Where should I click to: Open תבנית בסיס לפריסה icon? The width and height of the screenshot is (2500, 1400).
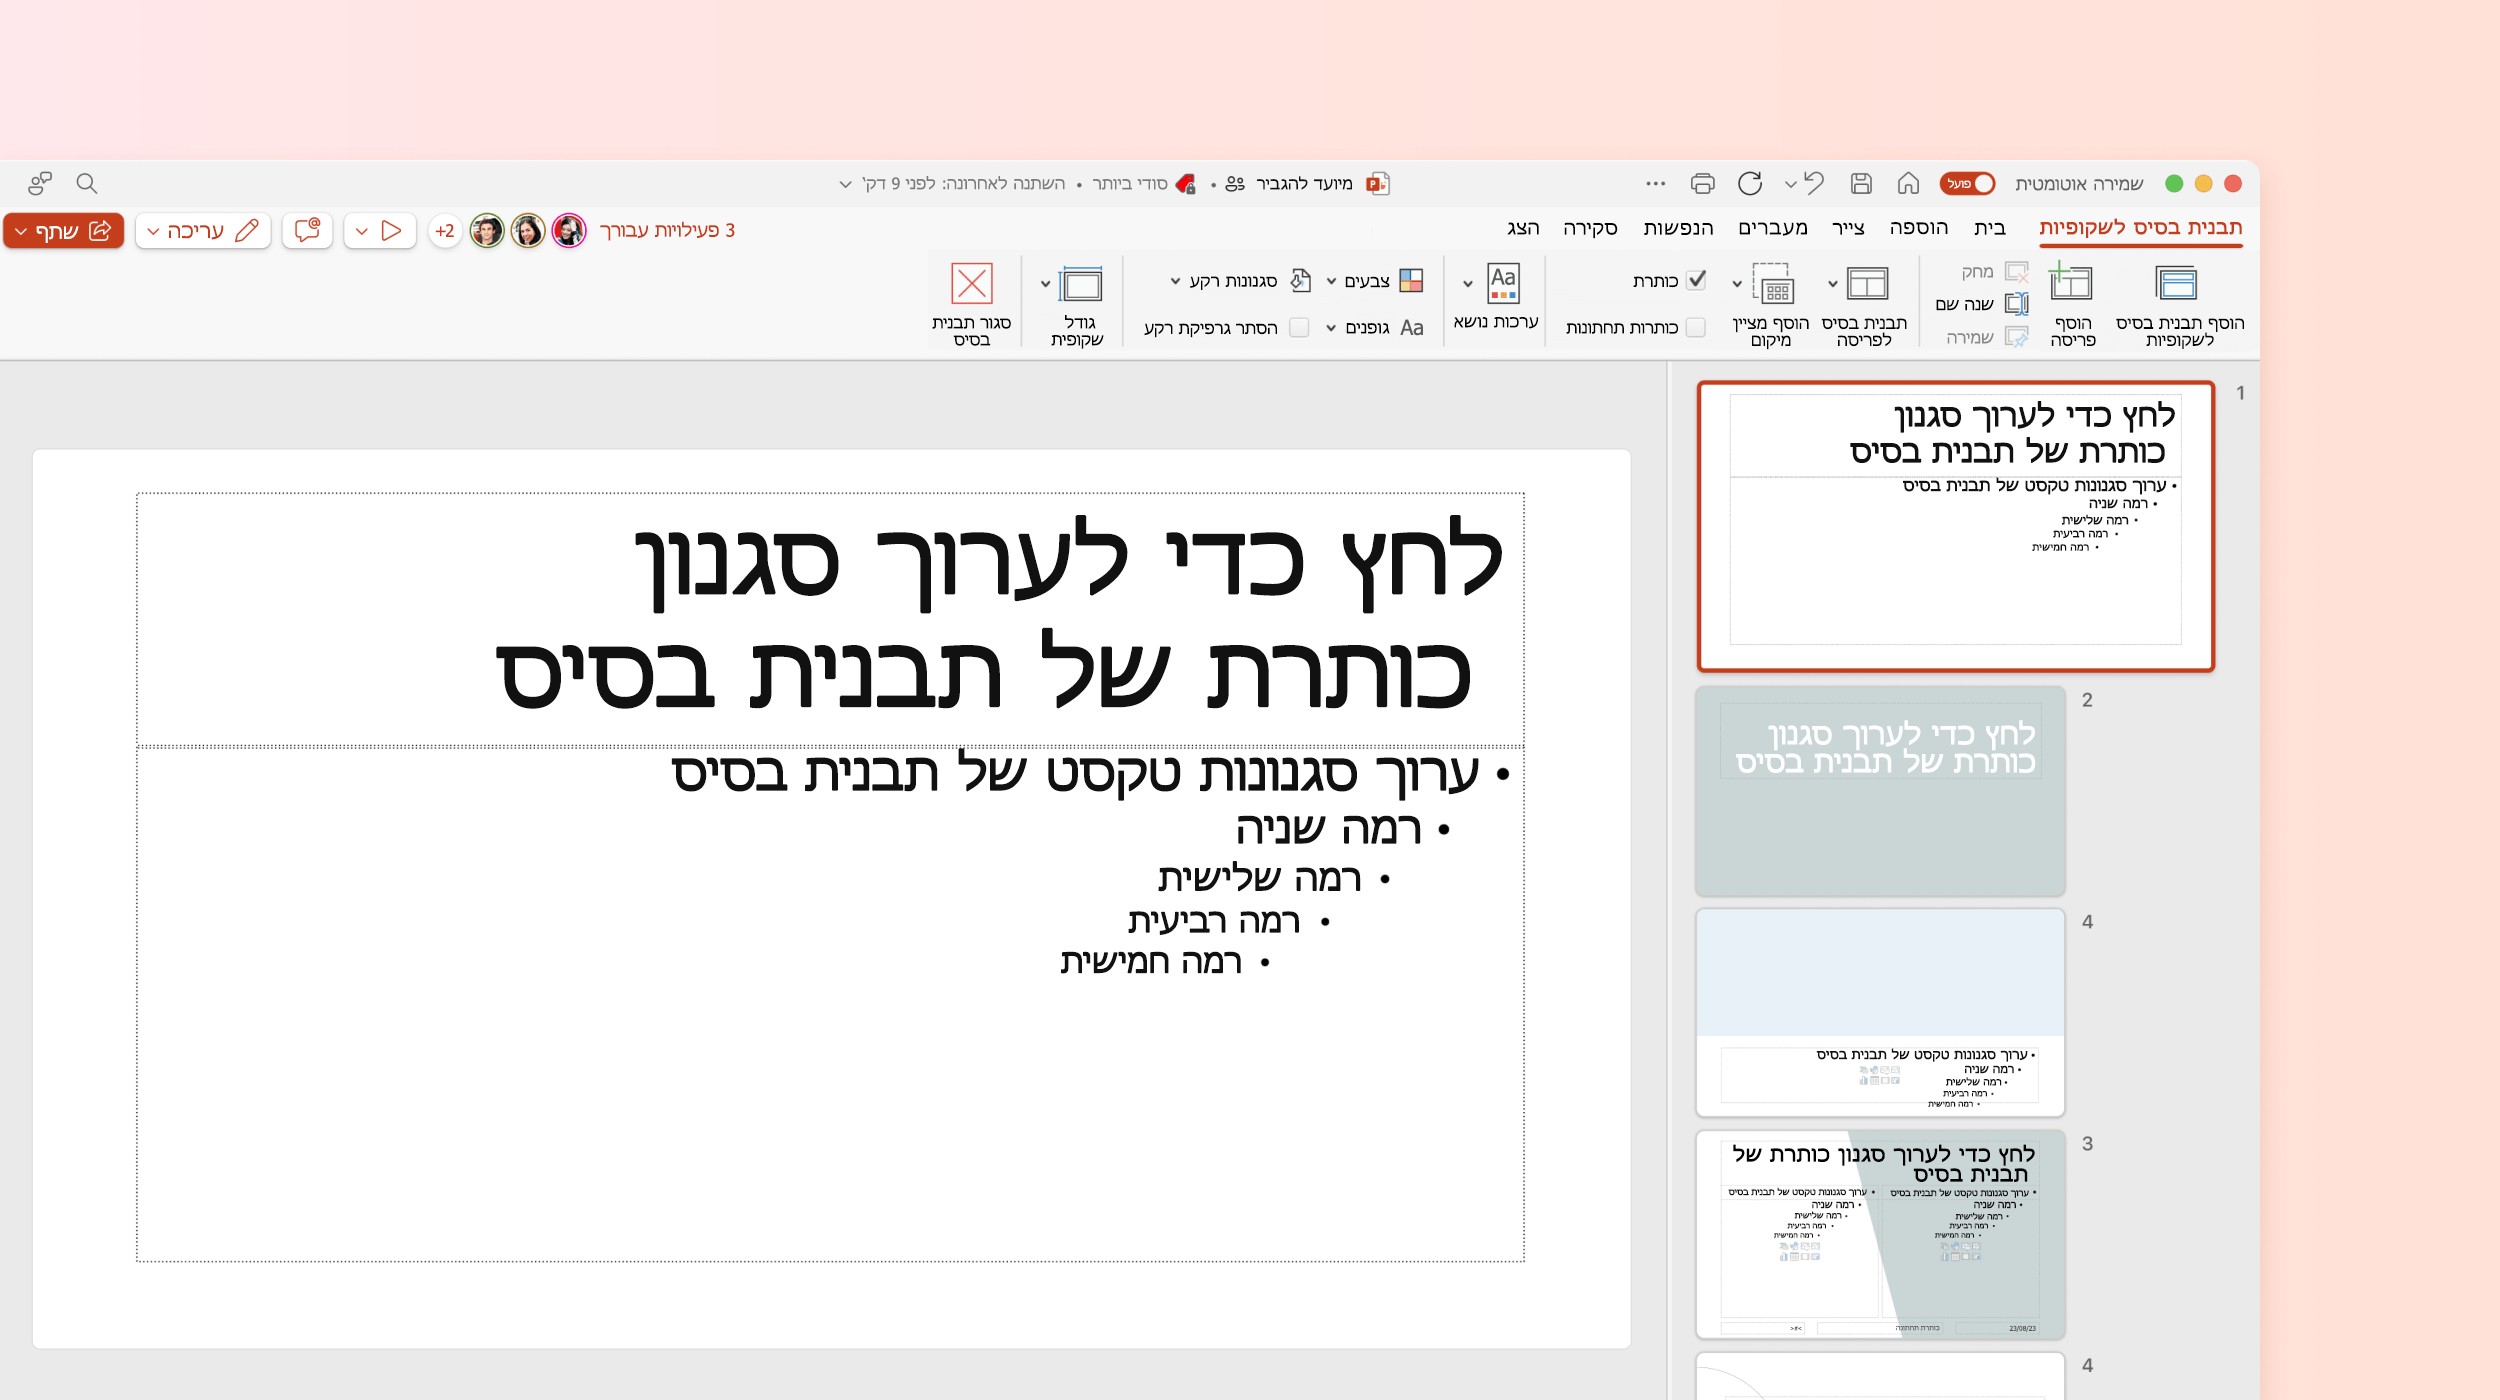[x=1867, y=284]
